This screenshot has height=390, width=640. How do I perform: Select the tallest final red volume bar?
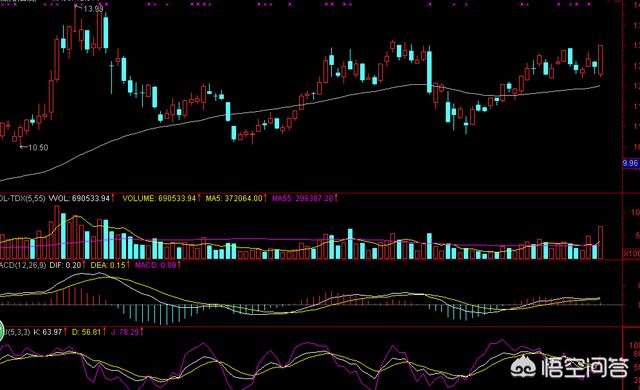pyautogui.click(x=600, y=242)
